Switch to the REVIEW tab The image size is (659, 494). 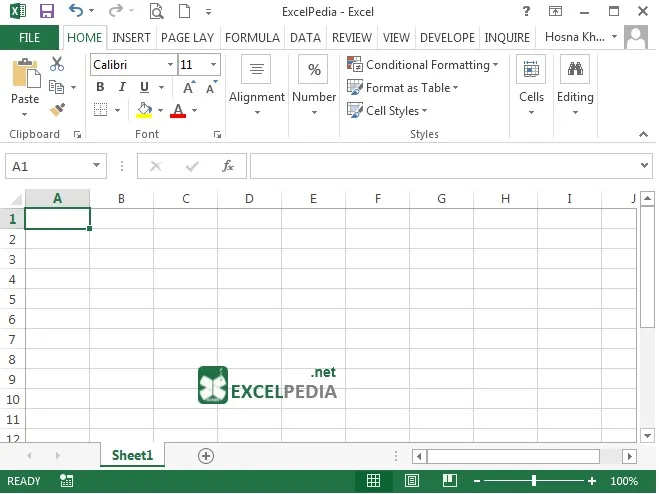(352, 38)
